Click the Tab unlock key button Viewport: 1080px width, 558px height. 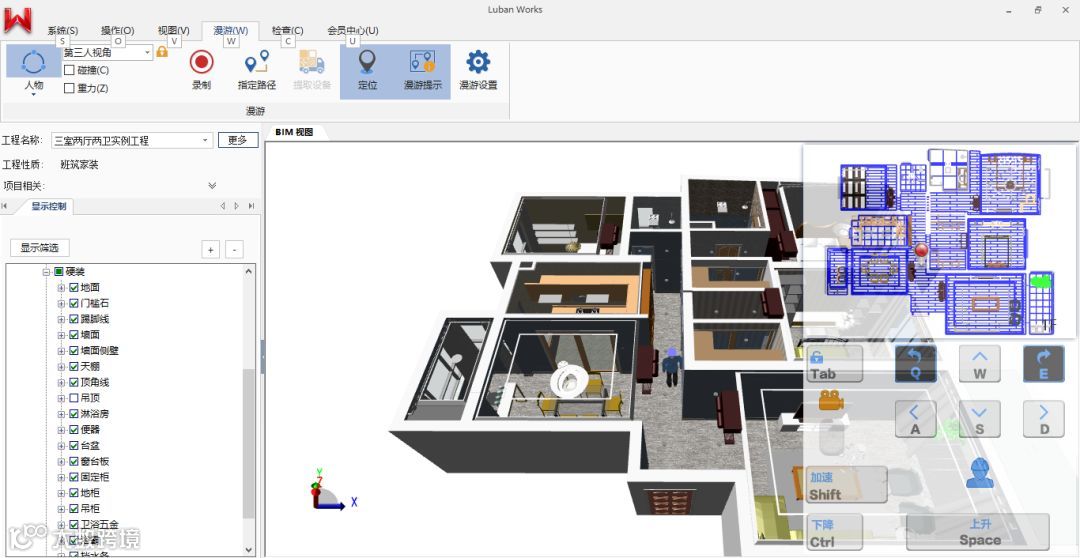click(835, 364)
